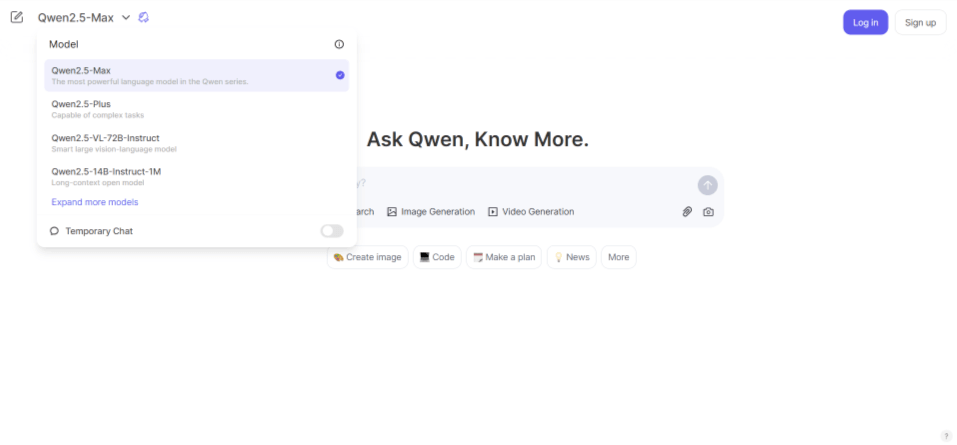Click the Sign up button
The image size is (957, 445).
920,23
